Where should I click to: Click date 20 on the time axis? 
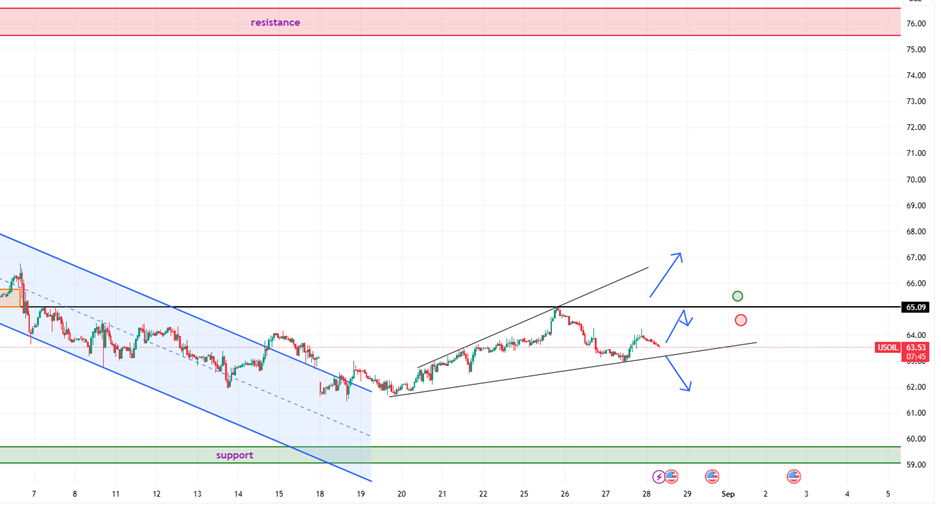[x=401, y=494]
